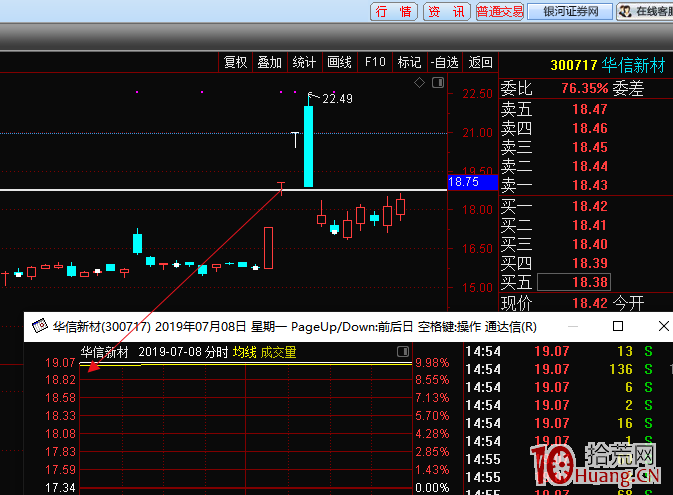Click -自选 to remove from watchlist
This screenshot has height=495, width=673.
(x=445, y=63)
